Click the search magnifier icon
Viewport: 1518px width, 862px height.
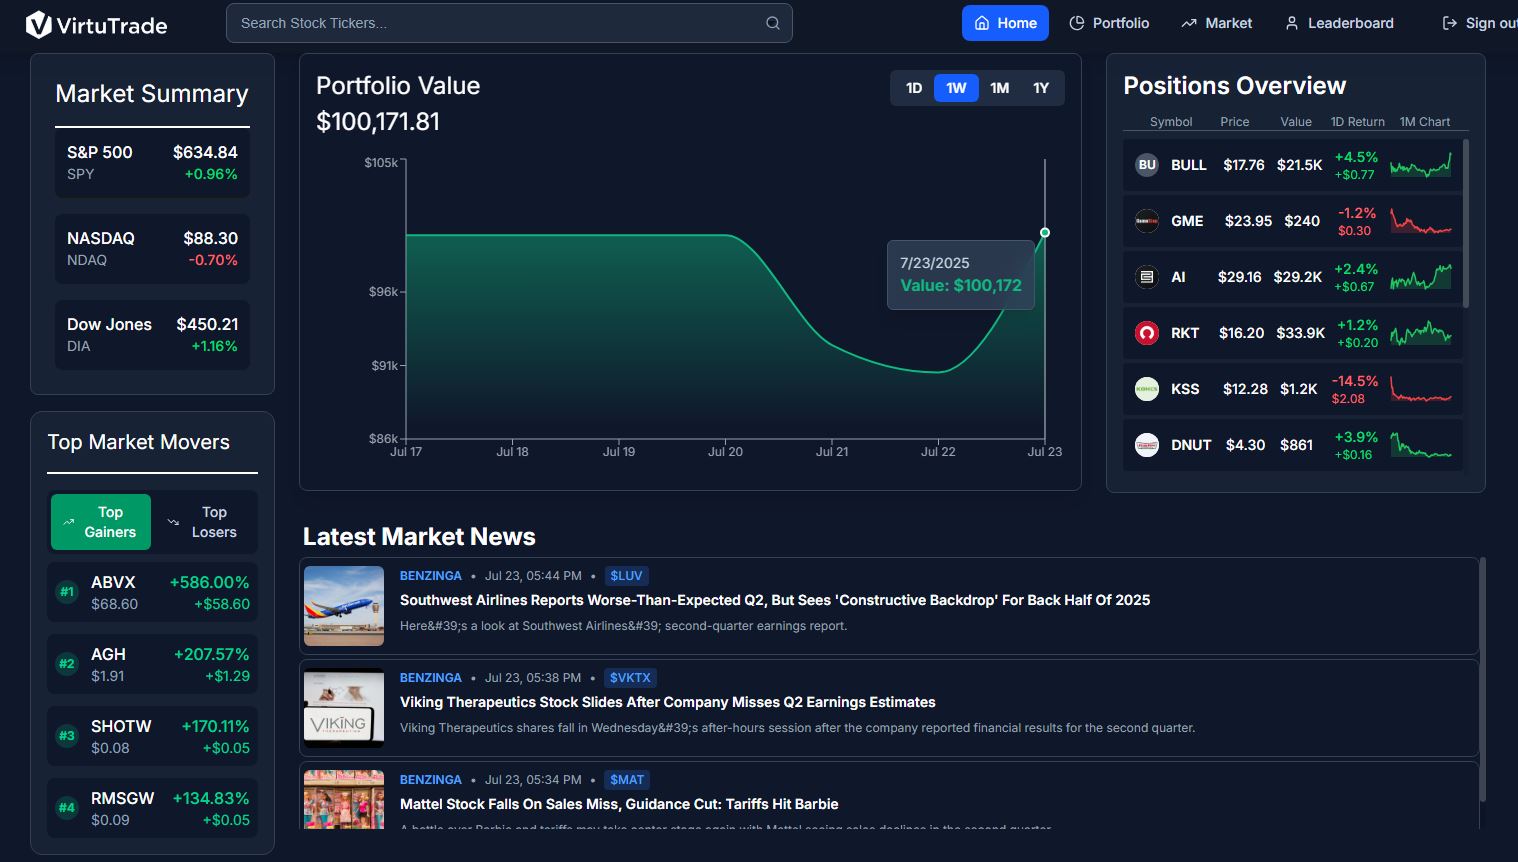point(773,23)
